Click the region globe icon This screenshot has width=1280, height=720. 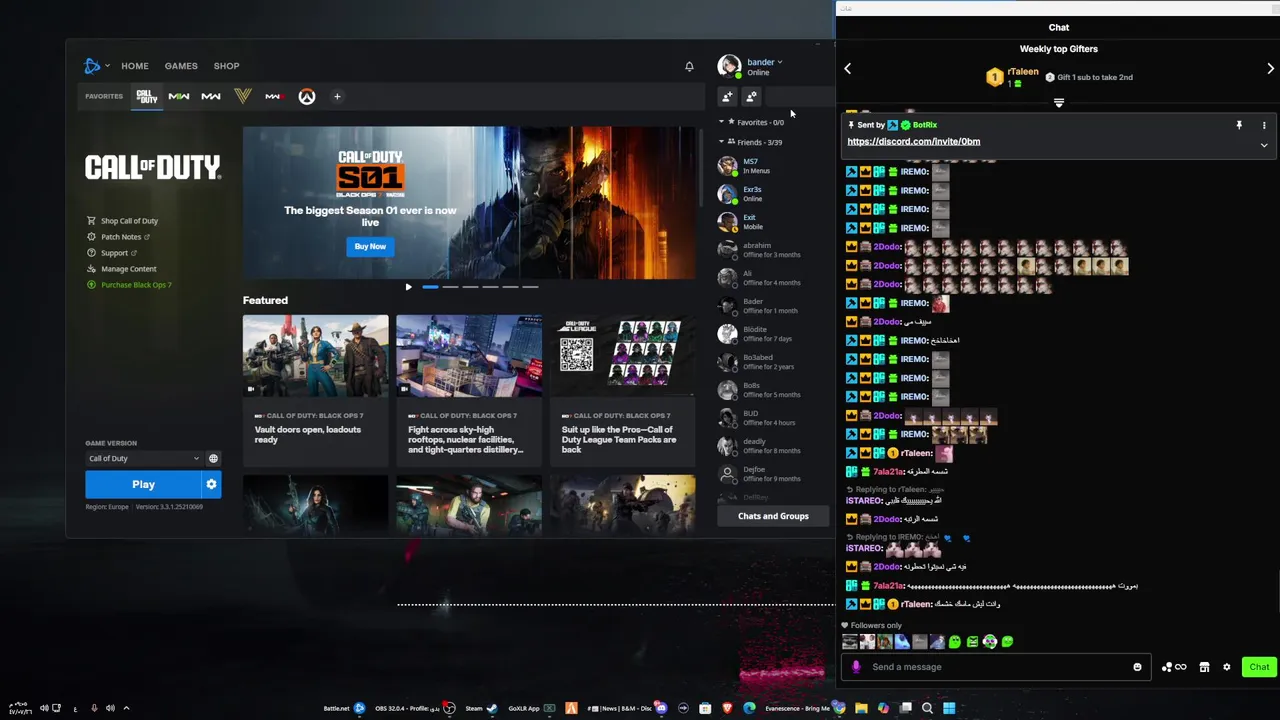click(x=213, y=458)
